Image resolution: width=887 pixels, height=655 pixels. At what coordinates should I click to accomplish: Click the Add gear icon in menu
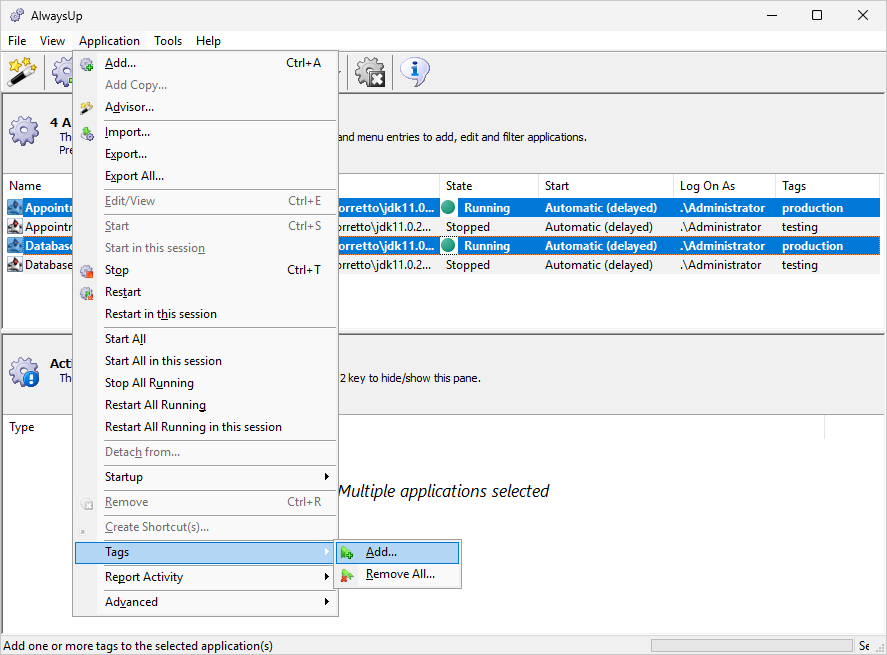tap(87, 64)
